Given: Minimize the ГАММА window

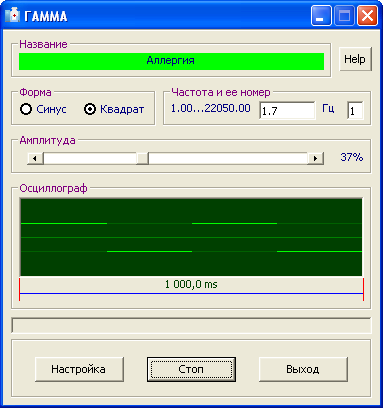Looking at the screenshot, I should [x=321, y=16].
